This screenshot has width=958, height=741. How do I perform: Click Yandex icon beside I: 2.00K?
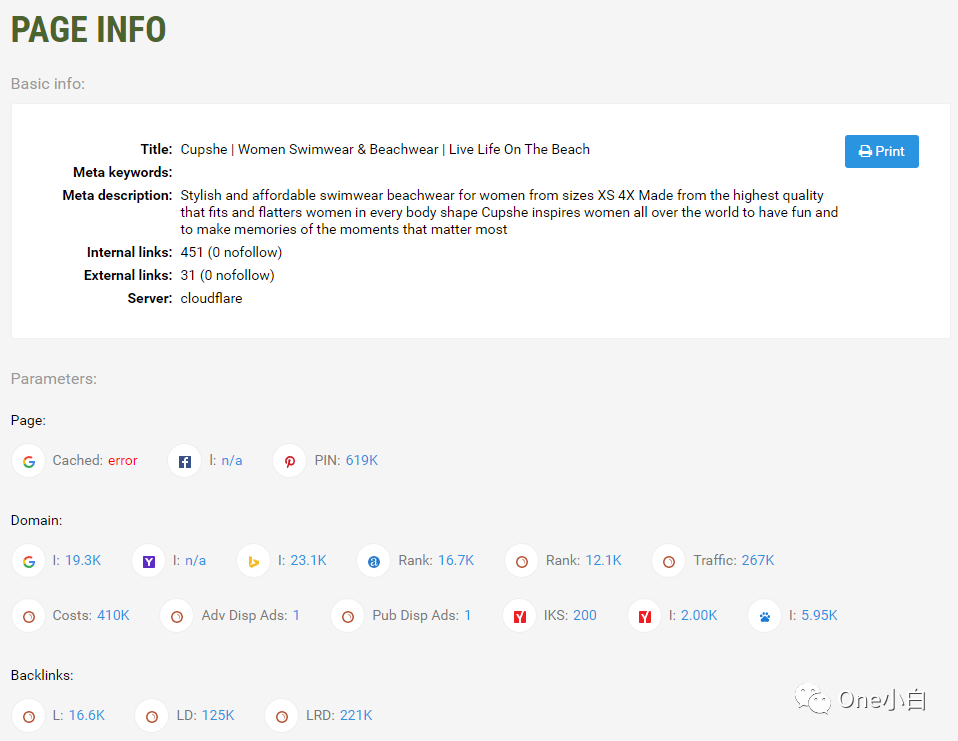[645, 616]
